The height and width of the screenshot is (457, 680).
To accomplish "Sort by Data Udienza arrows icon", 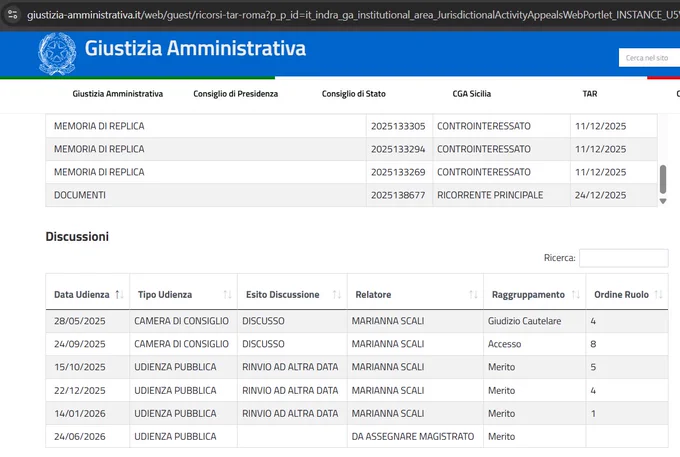I will coord(119,295).
